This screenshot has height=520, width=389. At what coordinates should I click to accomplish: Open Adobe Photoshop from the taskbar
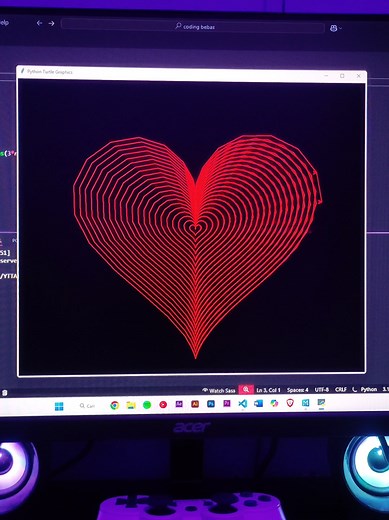pyautogui.click(x=211, y=404)
